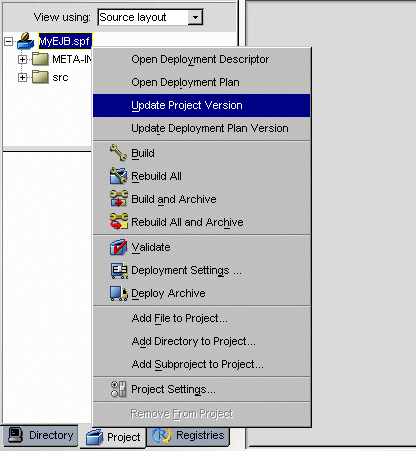Choose Deploy Archive entry

pyautogui.click(x=201, y=293)
